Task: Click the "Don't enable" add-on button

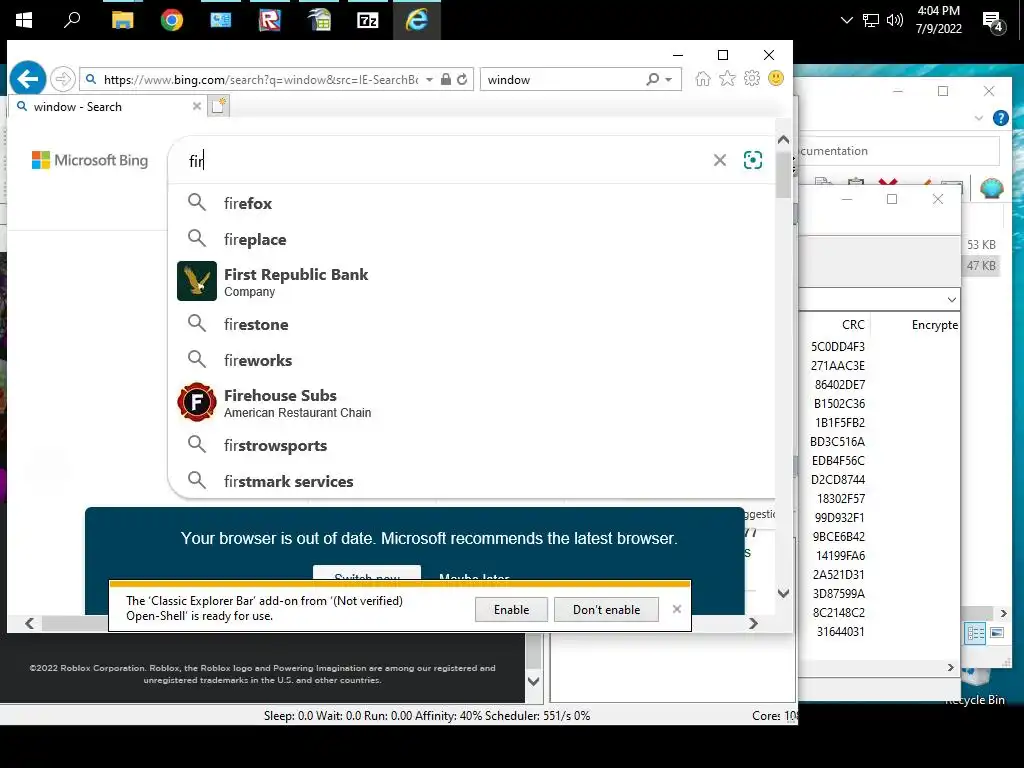Action: [606, 609]
